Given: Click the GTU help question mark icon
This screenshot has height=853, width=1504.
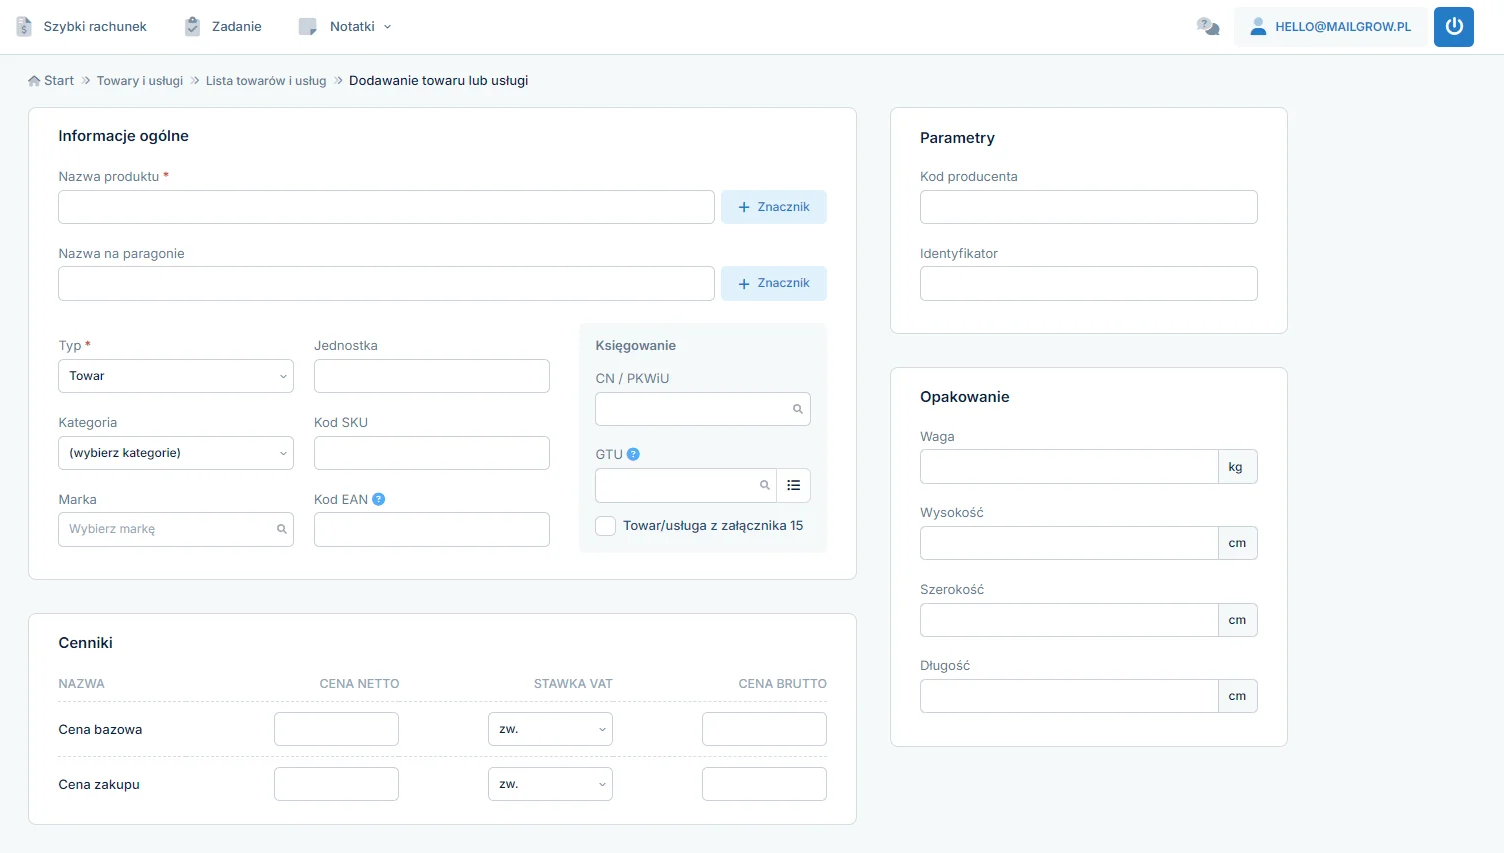Looking at the screenshot, I should [x=633, y=454].
